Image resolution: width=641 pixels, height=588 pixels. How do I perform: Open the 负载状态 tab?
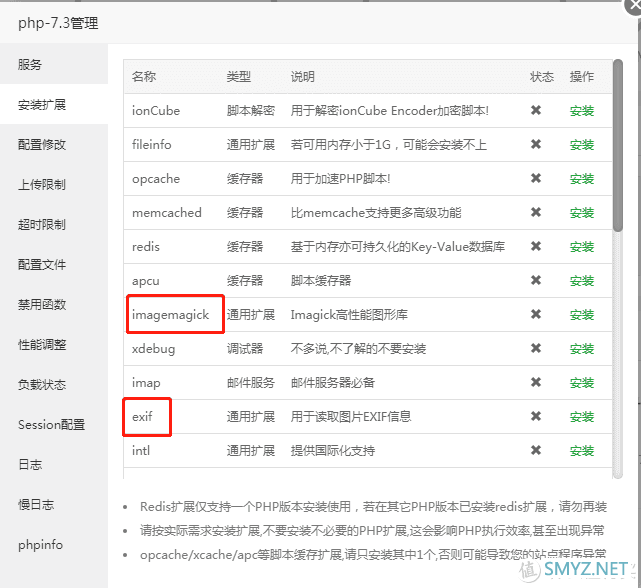(54, 385)
